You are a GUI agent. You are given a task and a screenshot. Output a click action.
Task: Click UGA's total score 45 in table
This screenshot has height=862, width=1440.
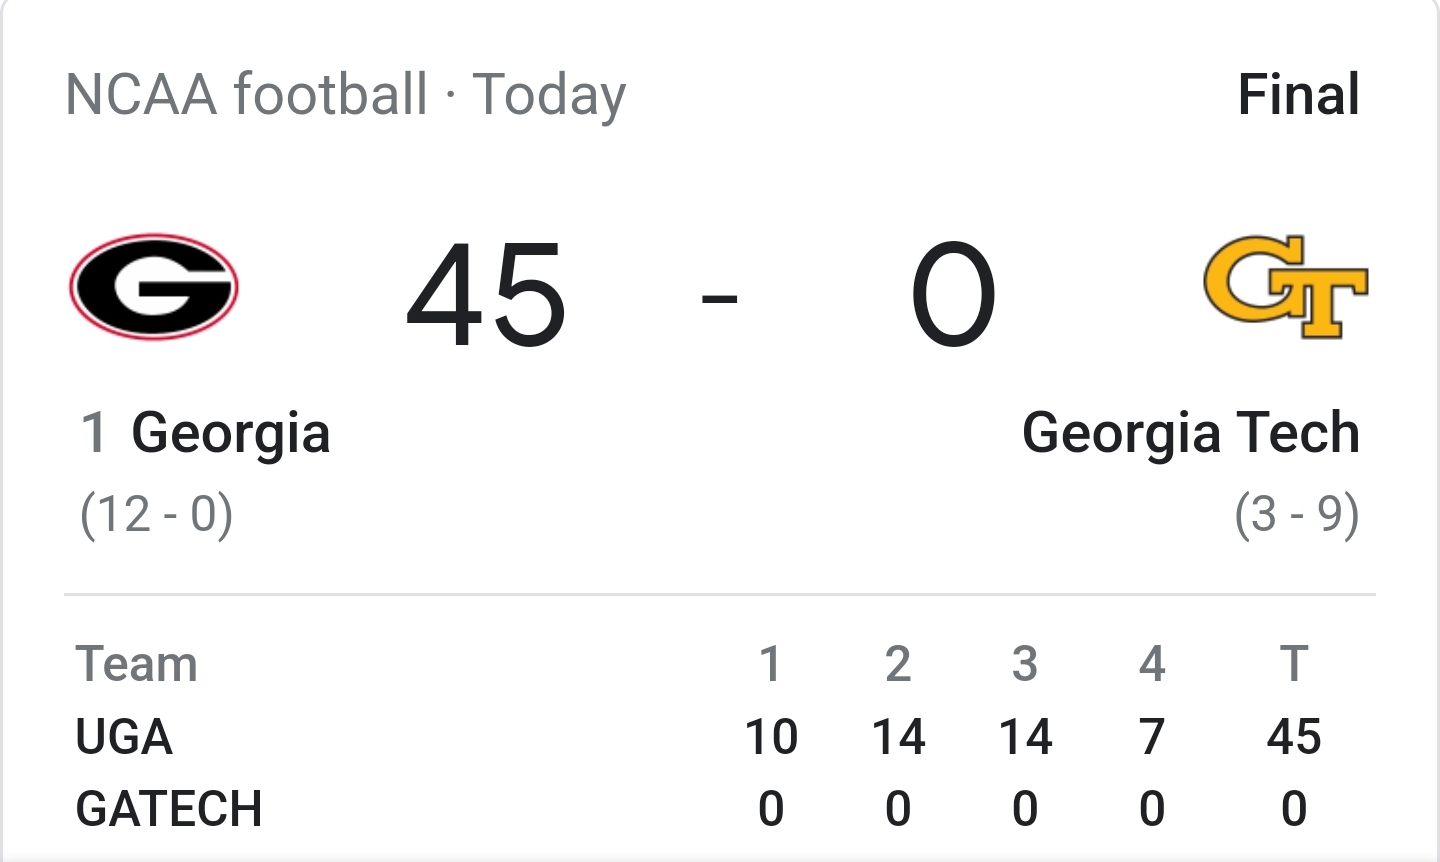[1294, 738]
